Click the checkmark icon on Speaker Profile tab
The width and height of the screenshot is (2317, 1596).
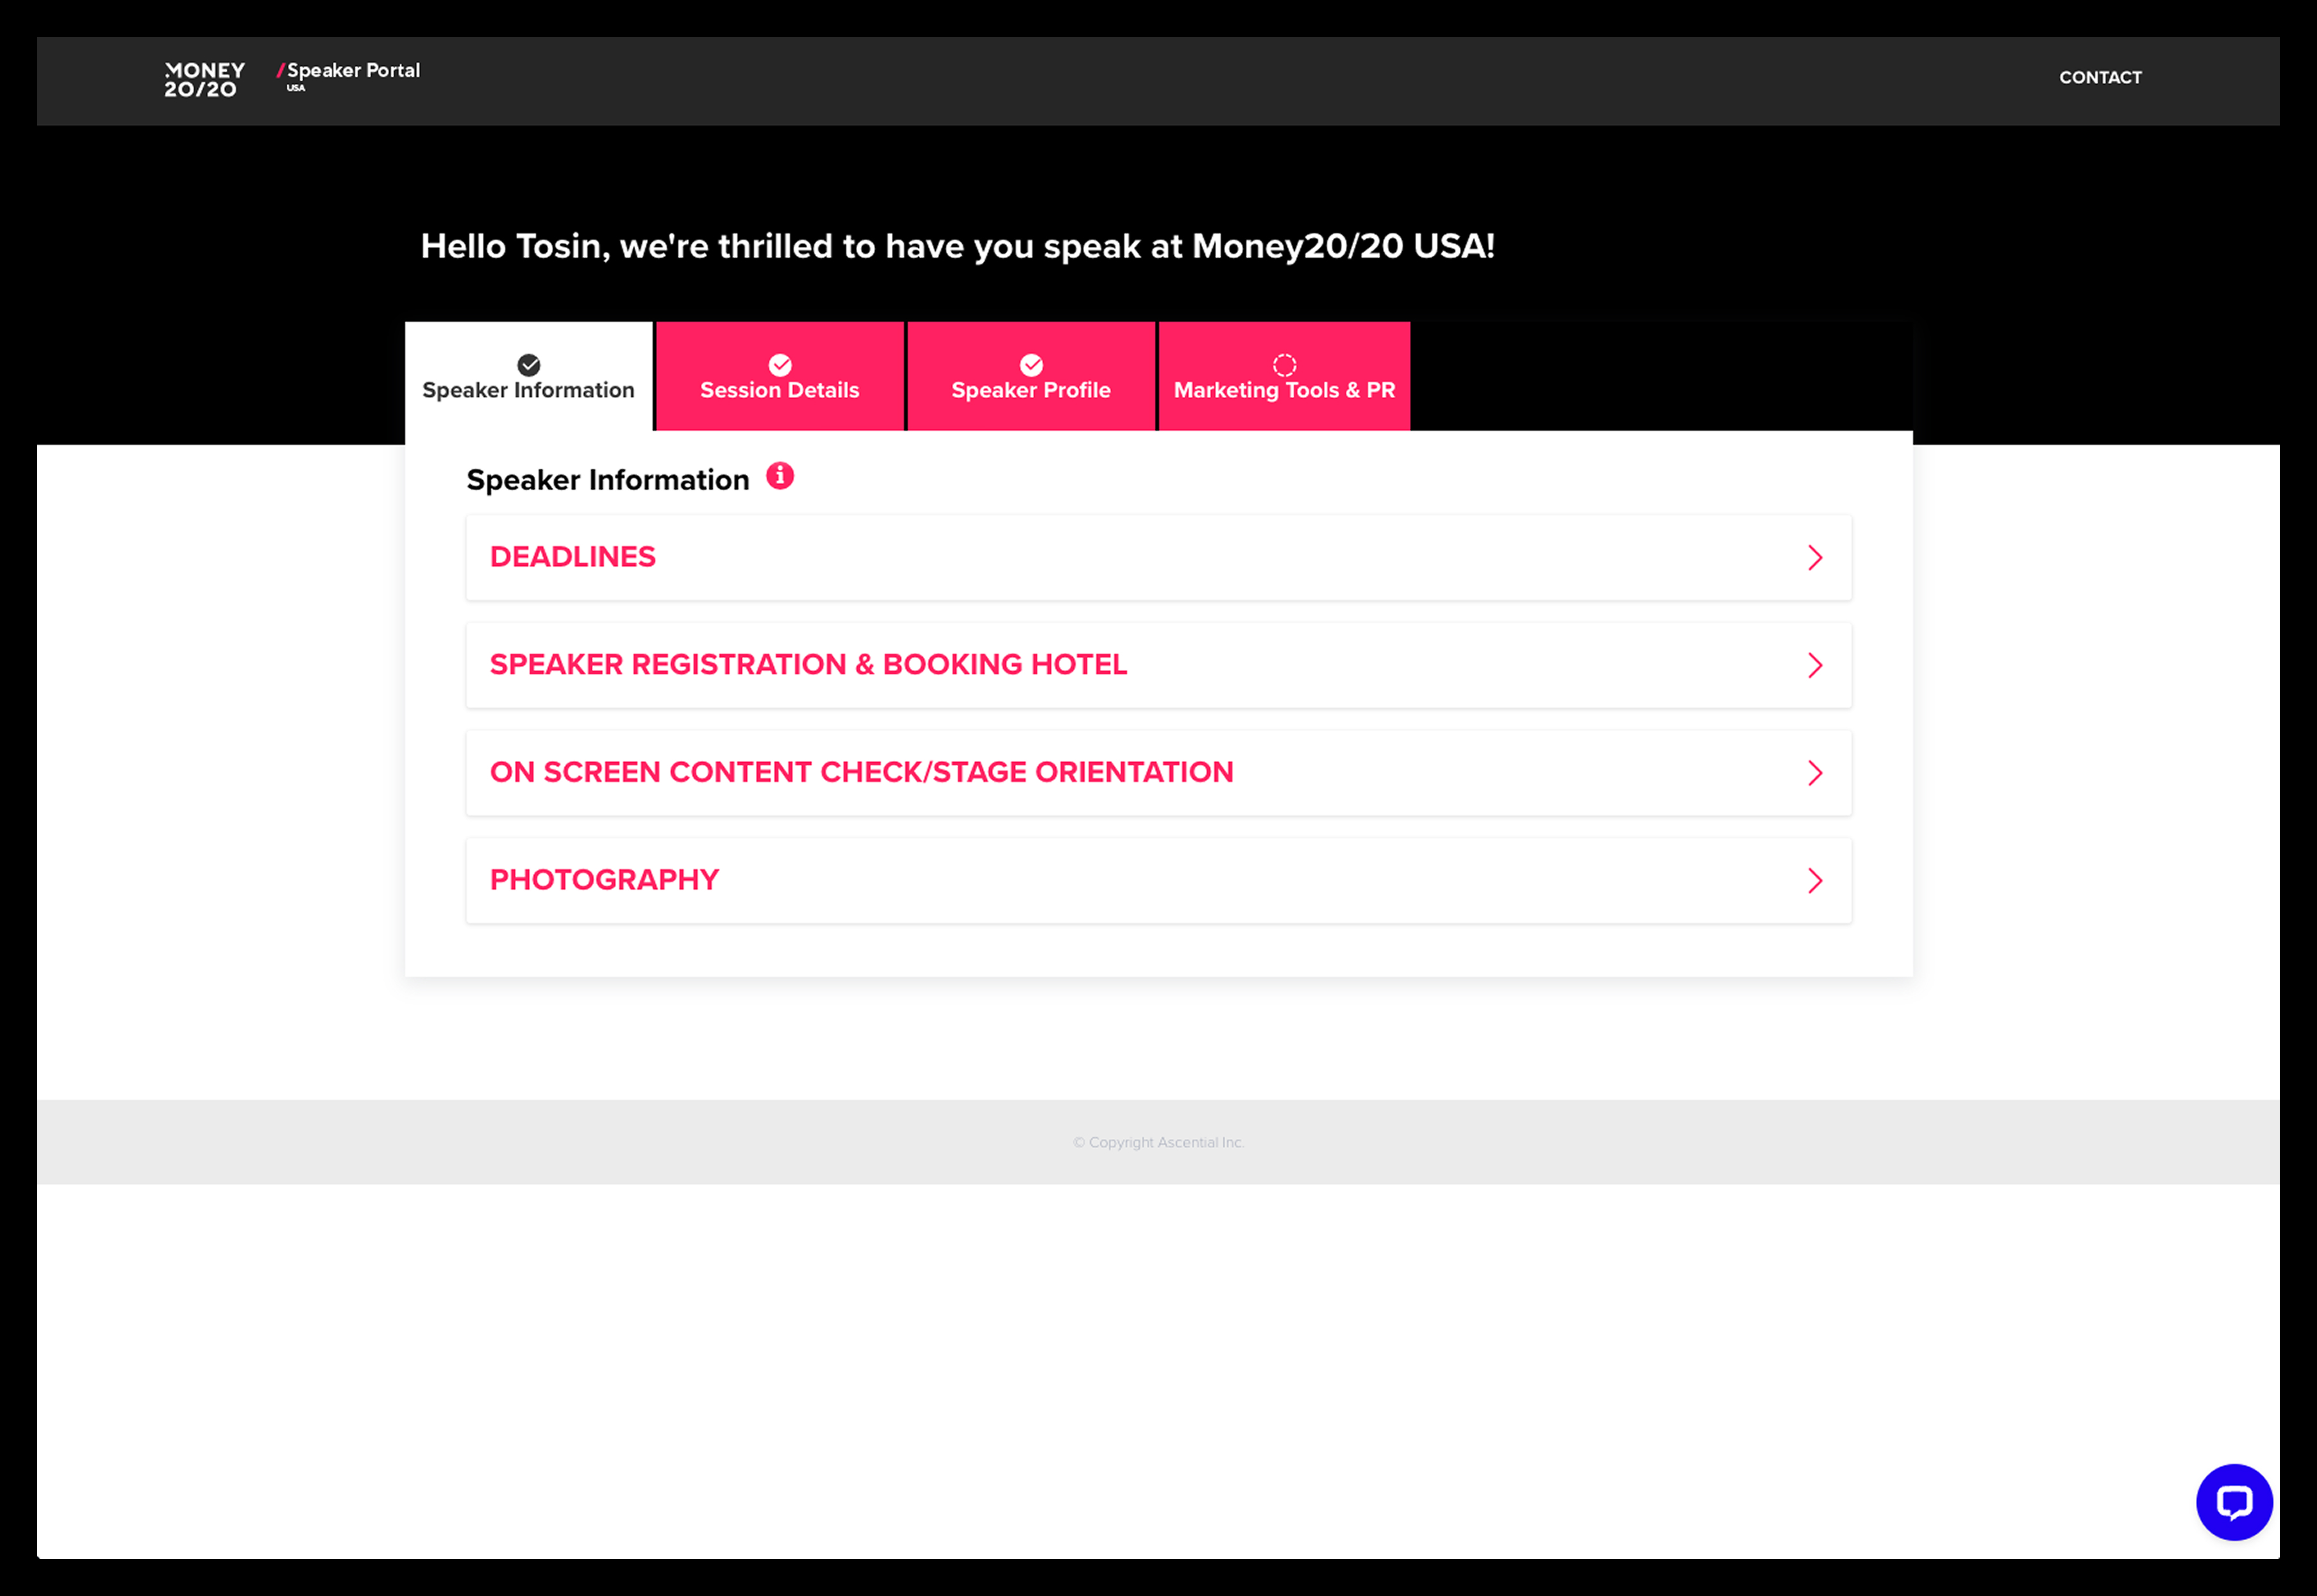click(1031, 365)
